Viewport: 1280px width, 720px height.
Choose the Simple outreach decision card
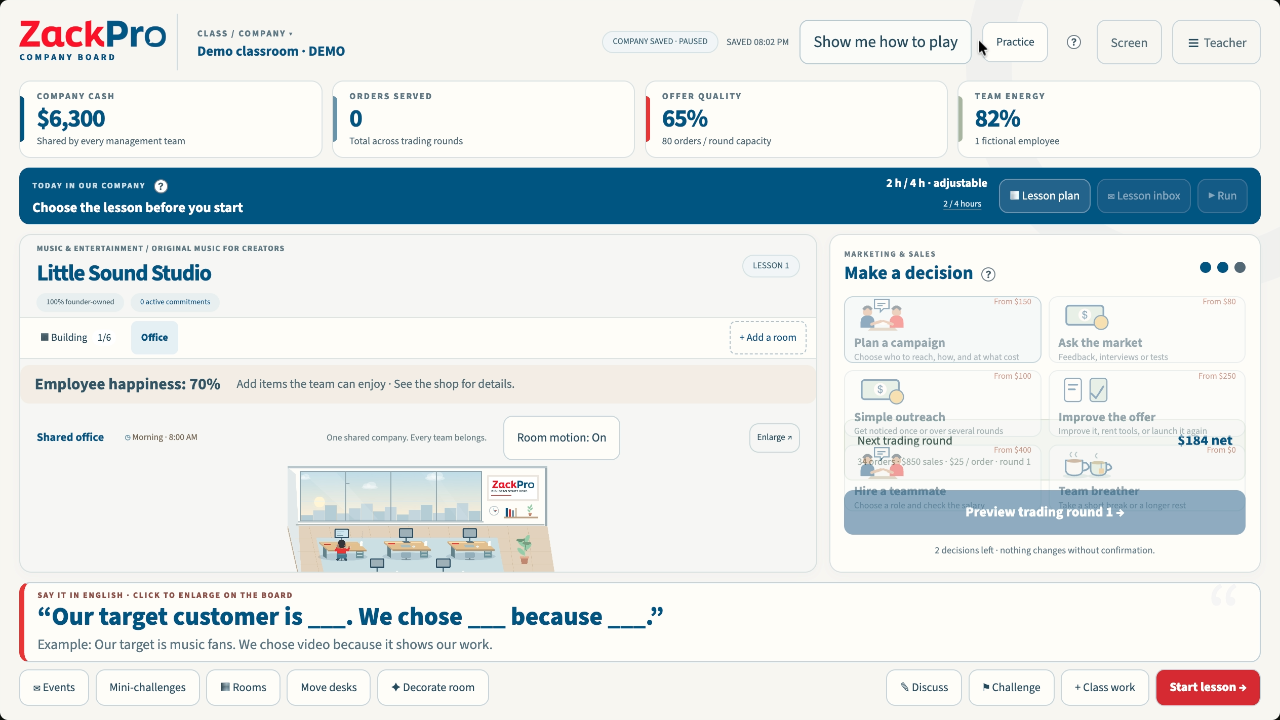(942, 405)
